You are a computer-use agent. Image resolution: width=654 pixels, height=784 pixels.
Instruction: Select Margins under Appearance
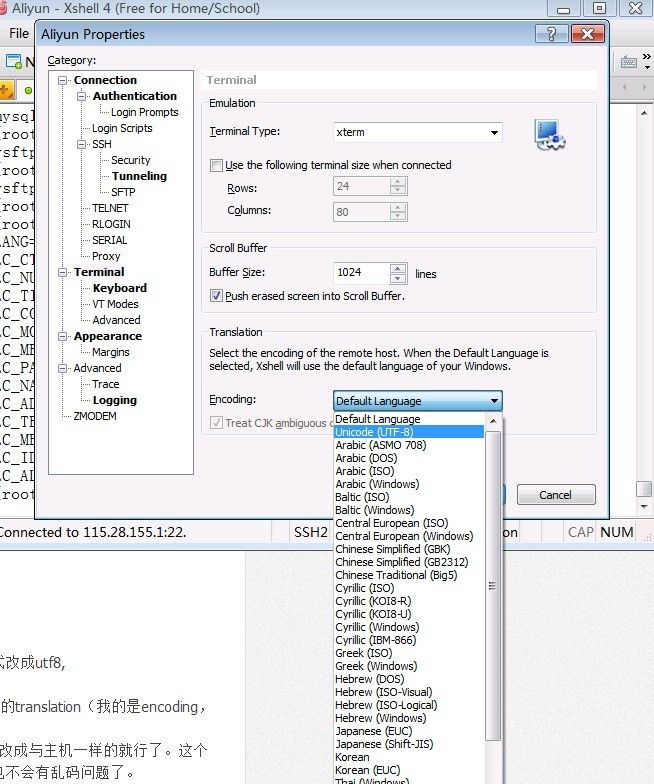pyautogui.click(x=110, y=352)
